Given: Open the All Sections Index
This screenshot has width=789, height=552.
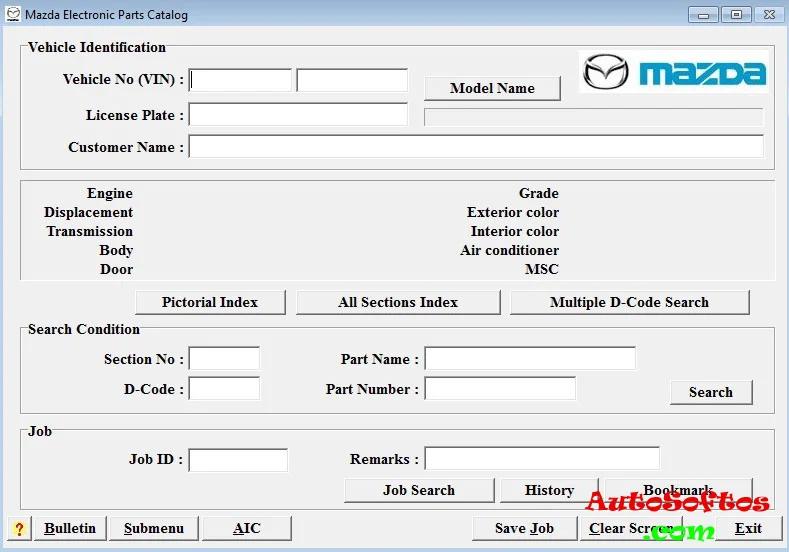Looking at the screenshot, I should click(x=398, y=302).
